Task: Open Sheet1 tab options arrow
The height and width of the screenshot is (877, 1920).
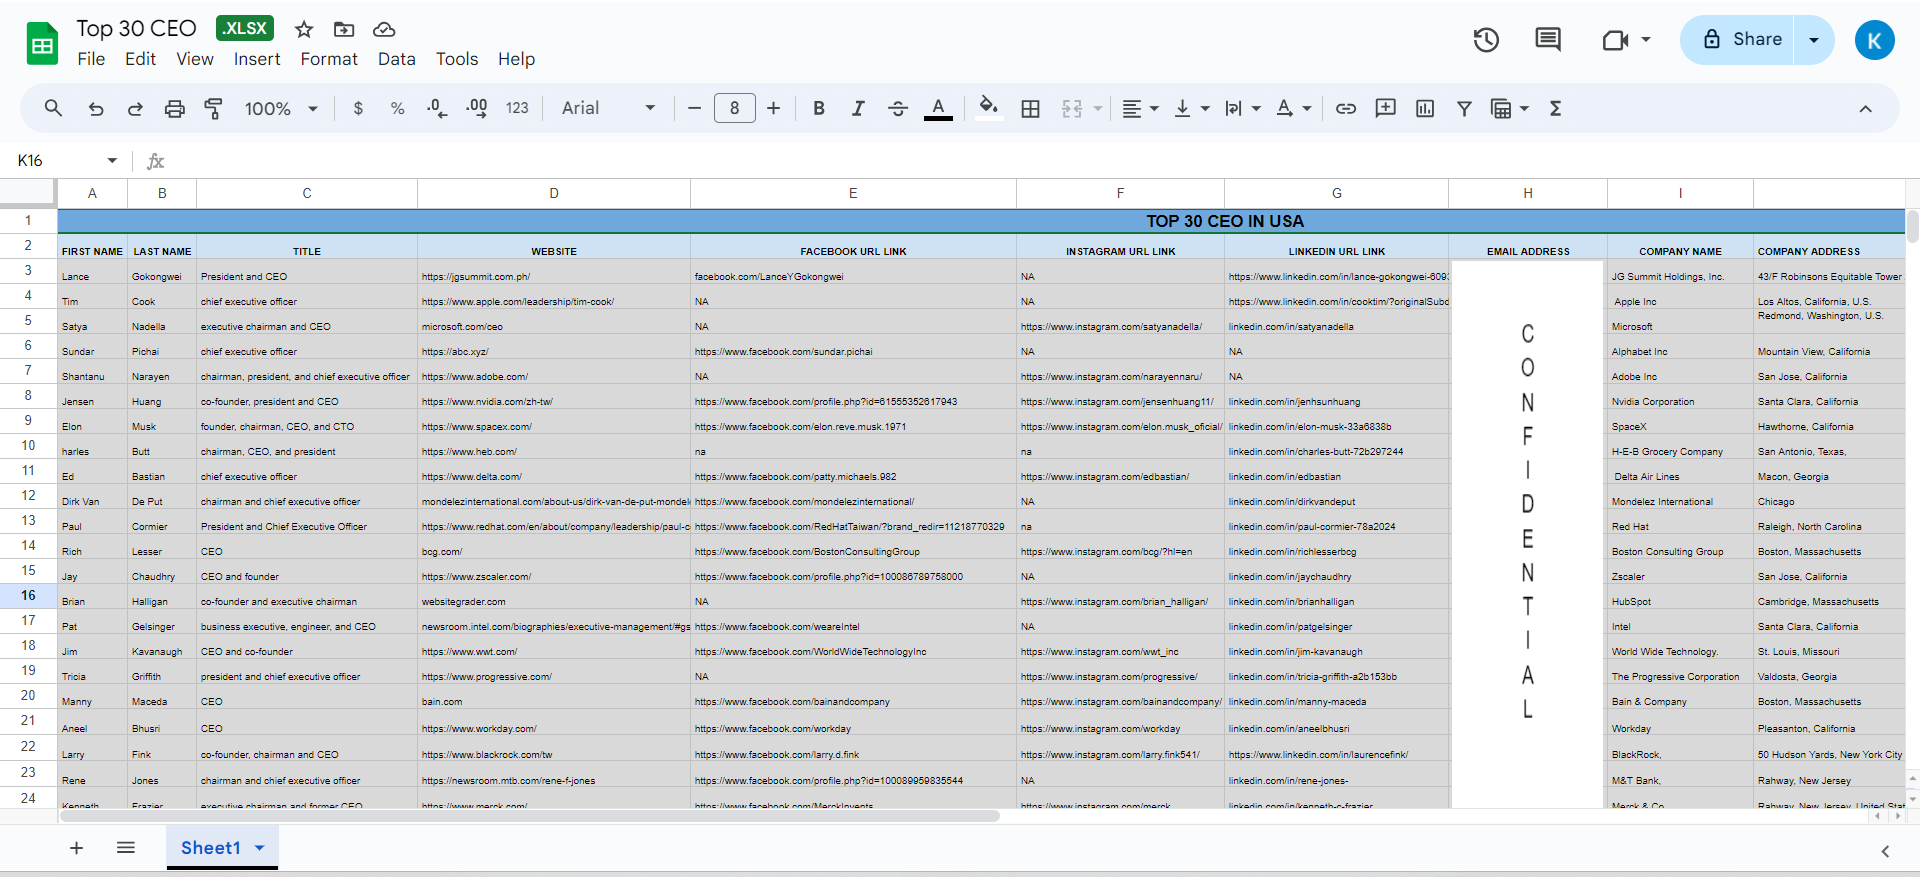Action: click(x=260, y=848)
